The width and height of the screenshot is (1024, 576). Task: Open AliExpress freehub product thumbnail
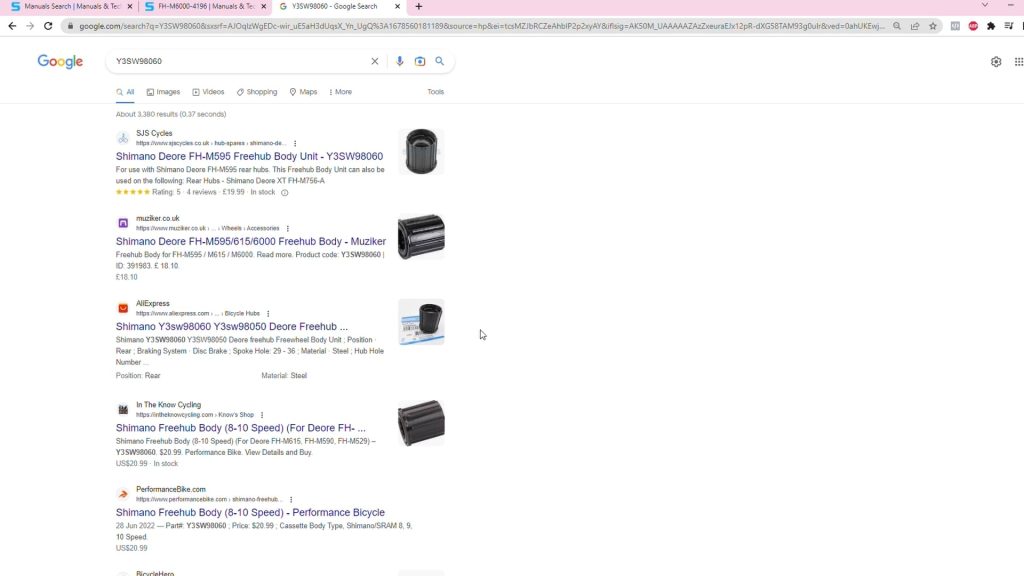[x=421, y=322]
